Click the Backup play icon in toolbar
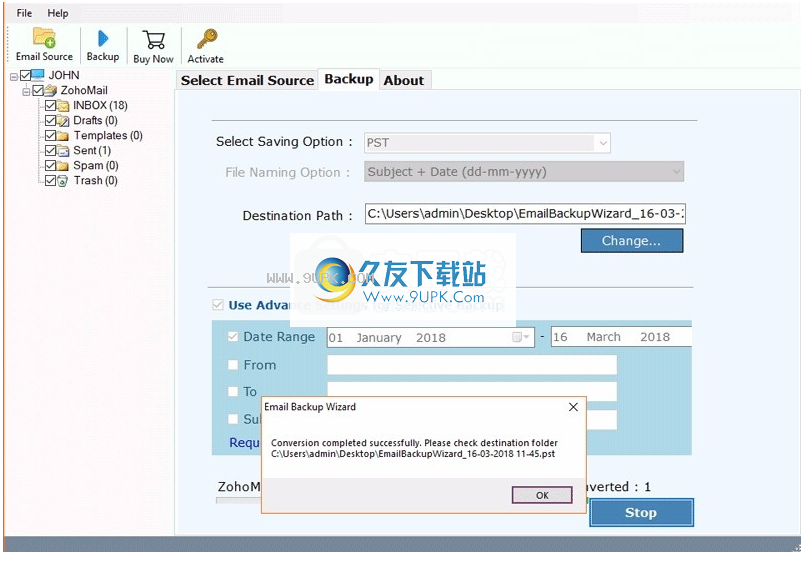 click(x=103, y=39)
